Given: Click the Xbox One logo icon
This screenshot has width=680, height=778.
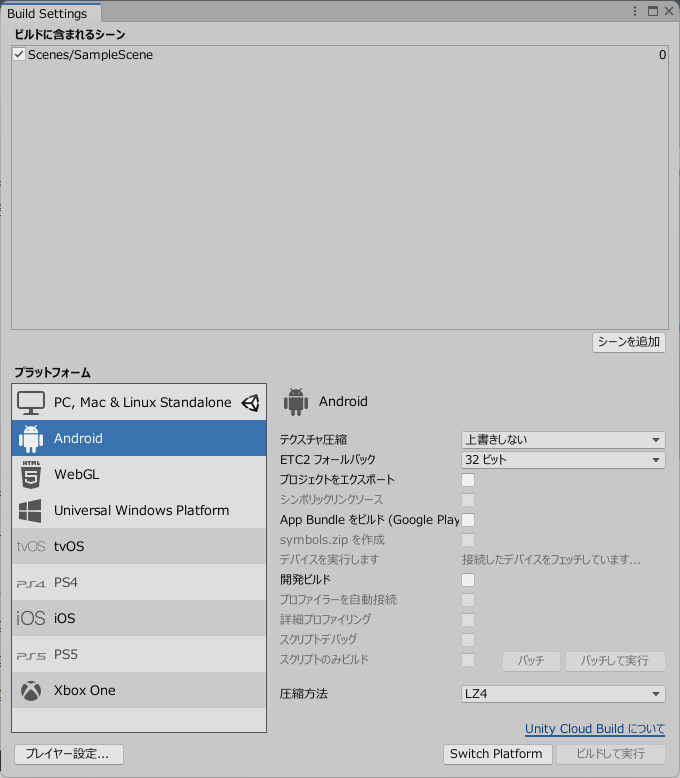Looking at the screenshot, I should click(31, 691).
